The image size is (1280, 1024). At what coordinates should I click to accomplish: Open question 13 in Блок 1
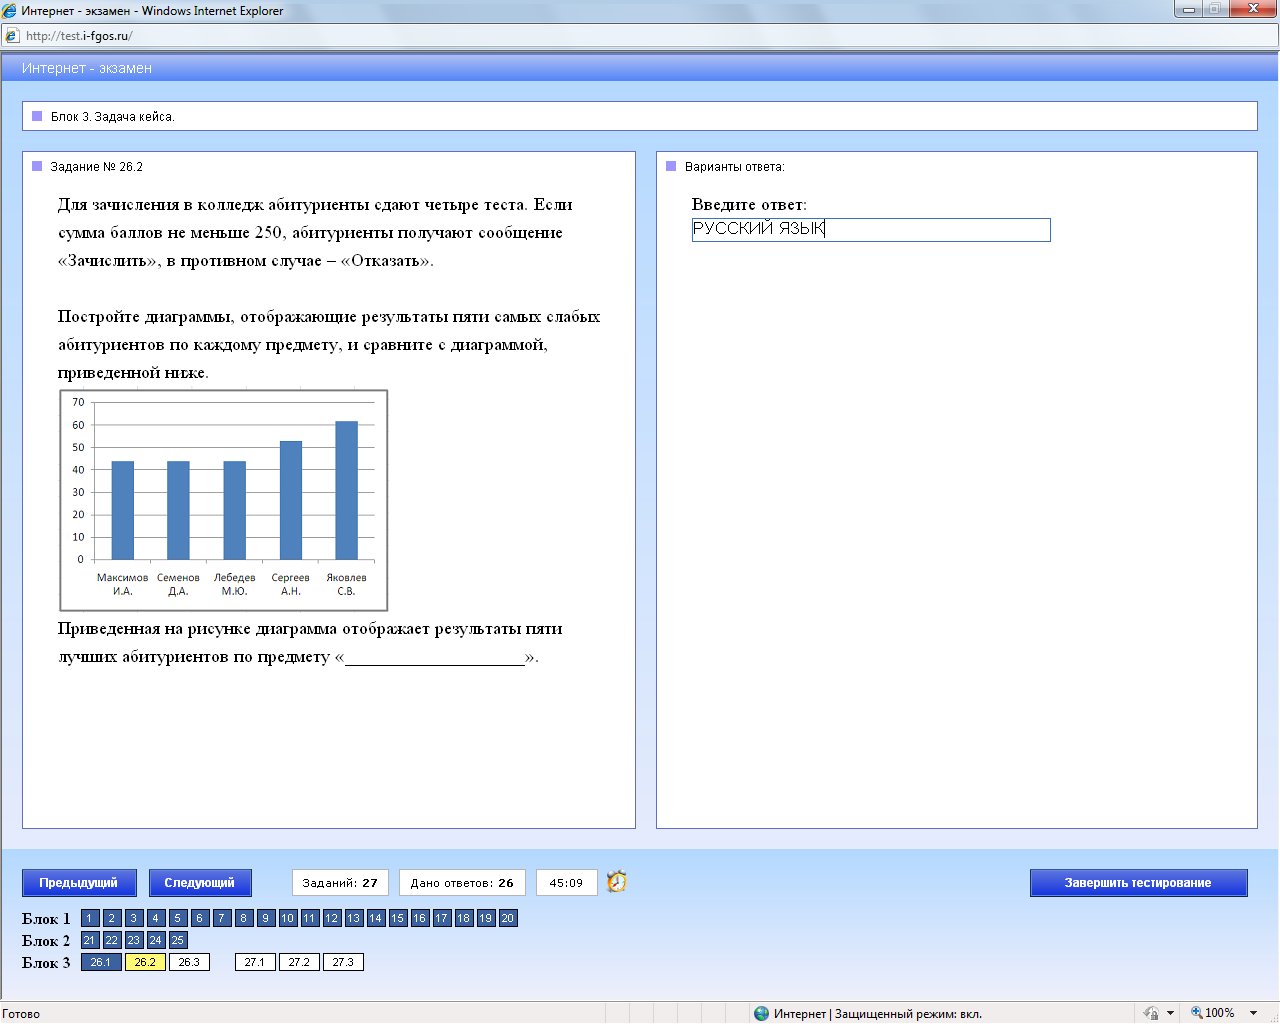click(353, 918)
